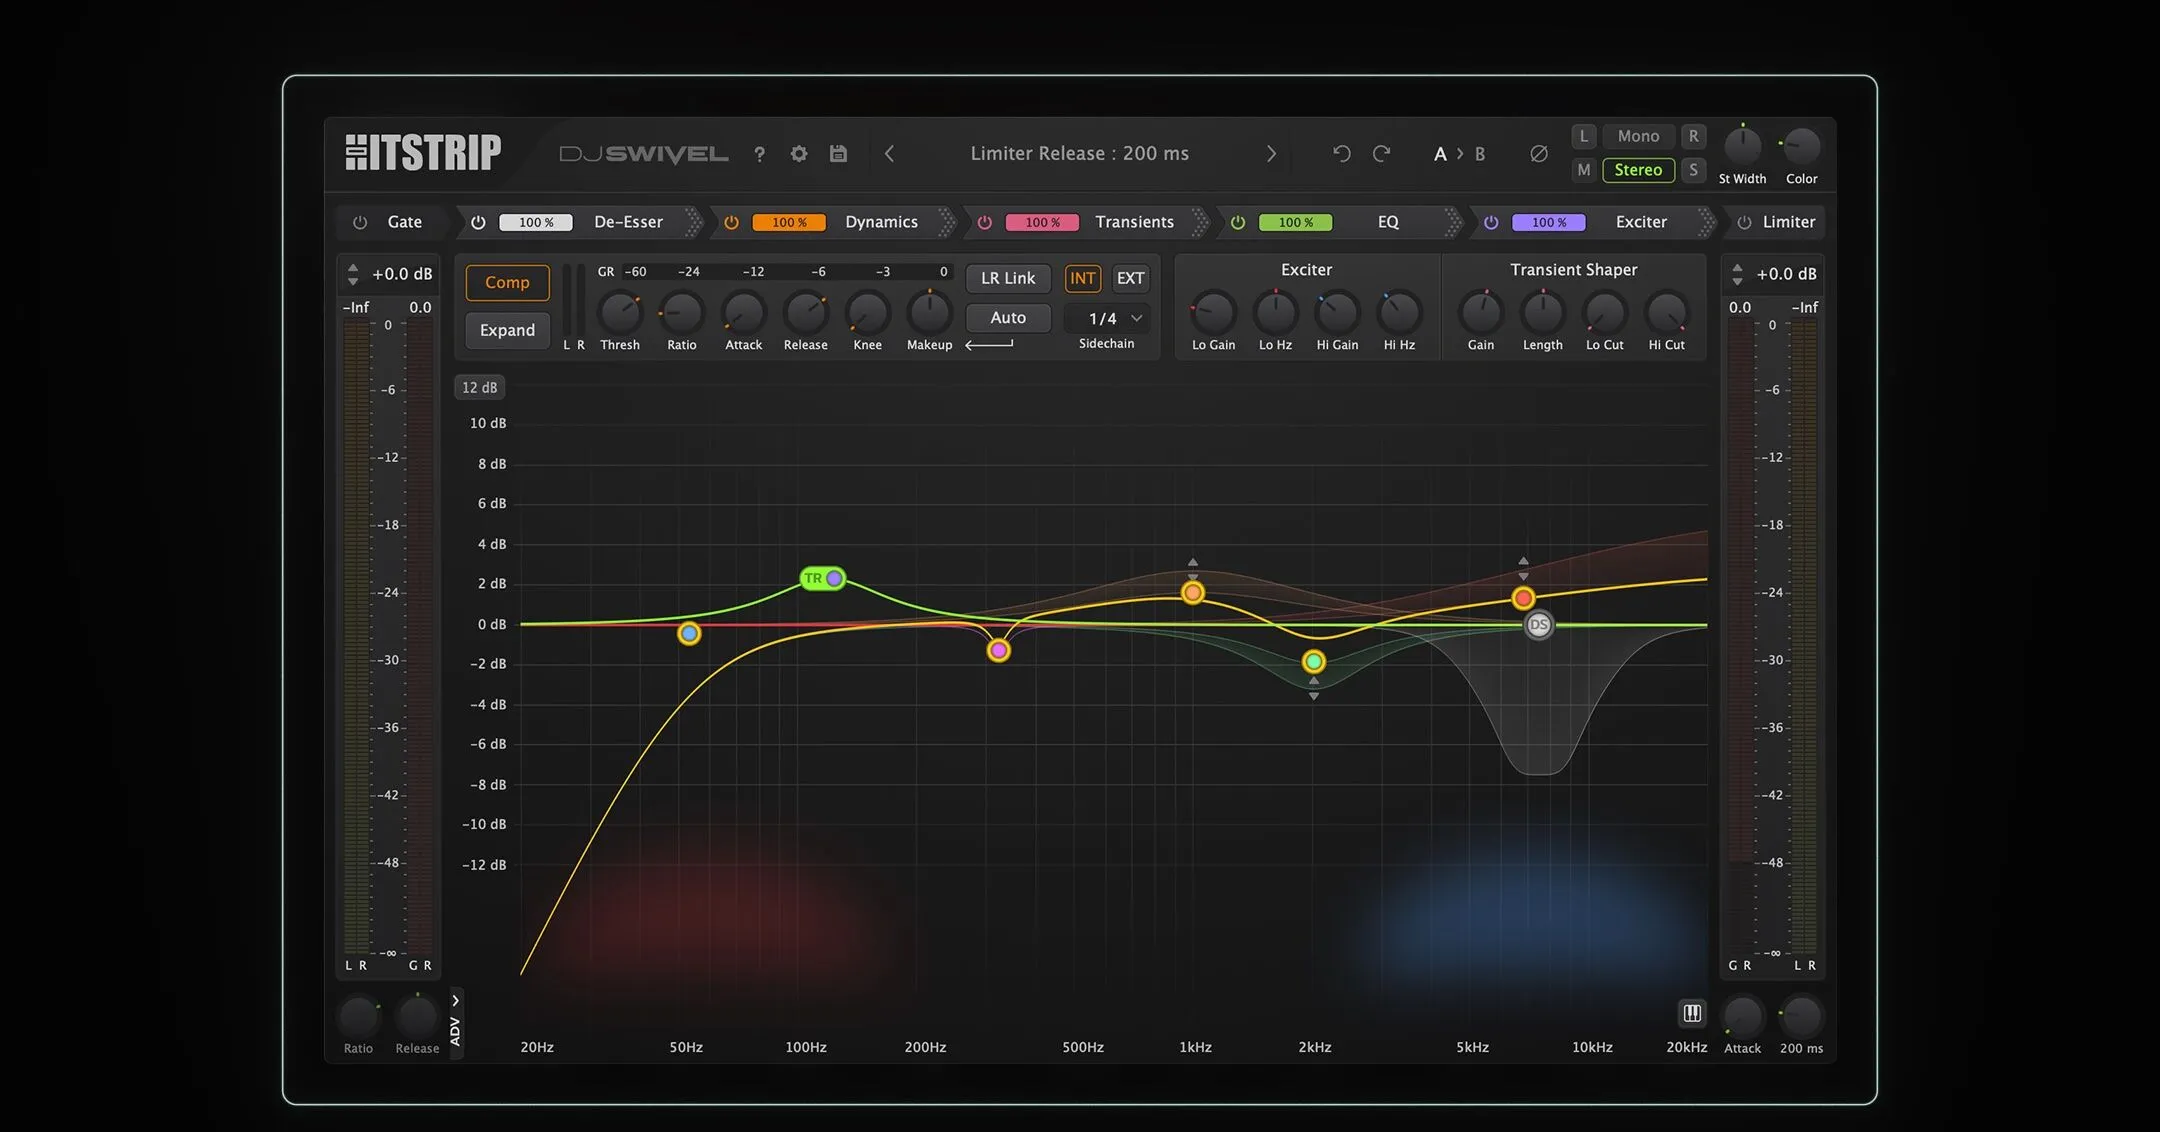This screenshot has width=2160, height=1132.
Task: Open the Transients module tab
Action: [1134, 222]
